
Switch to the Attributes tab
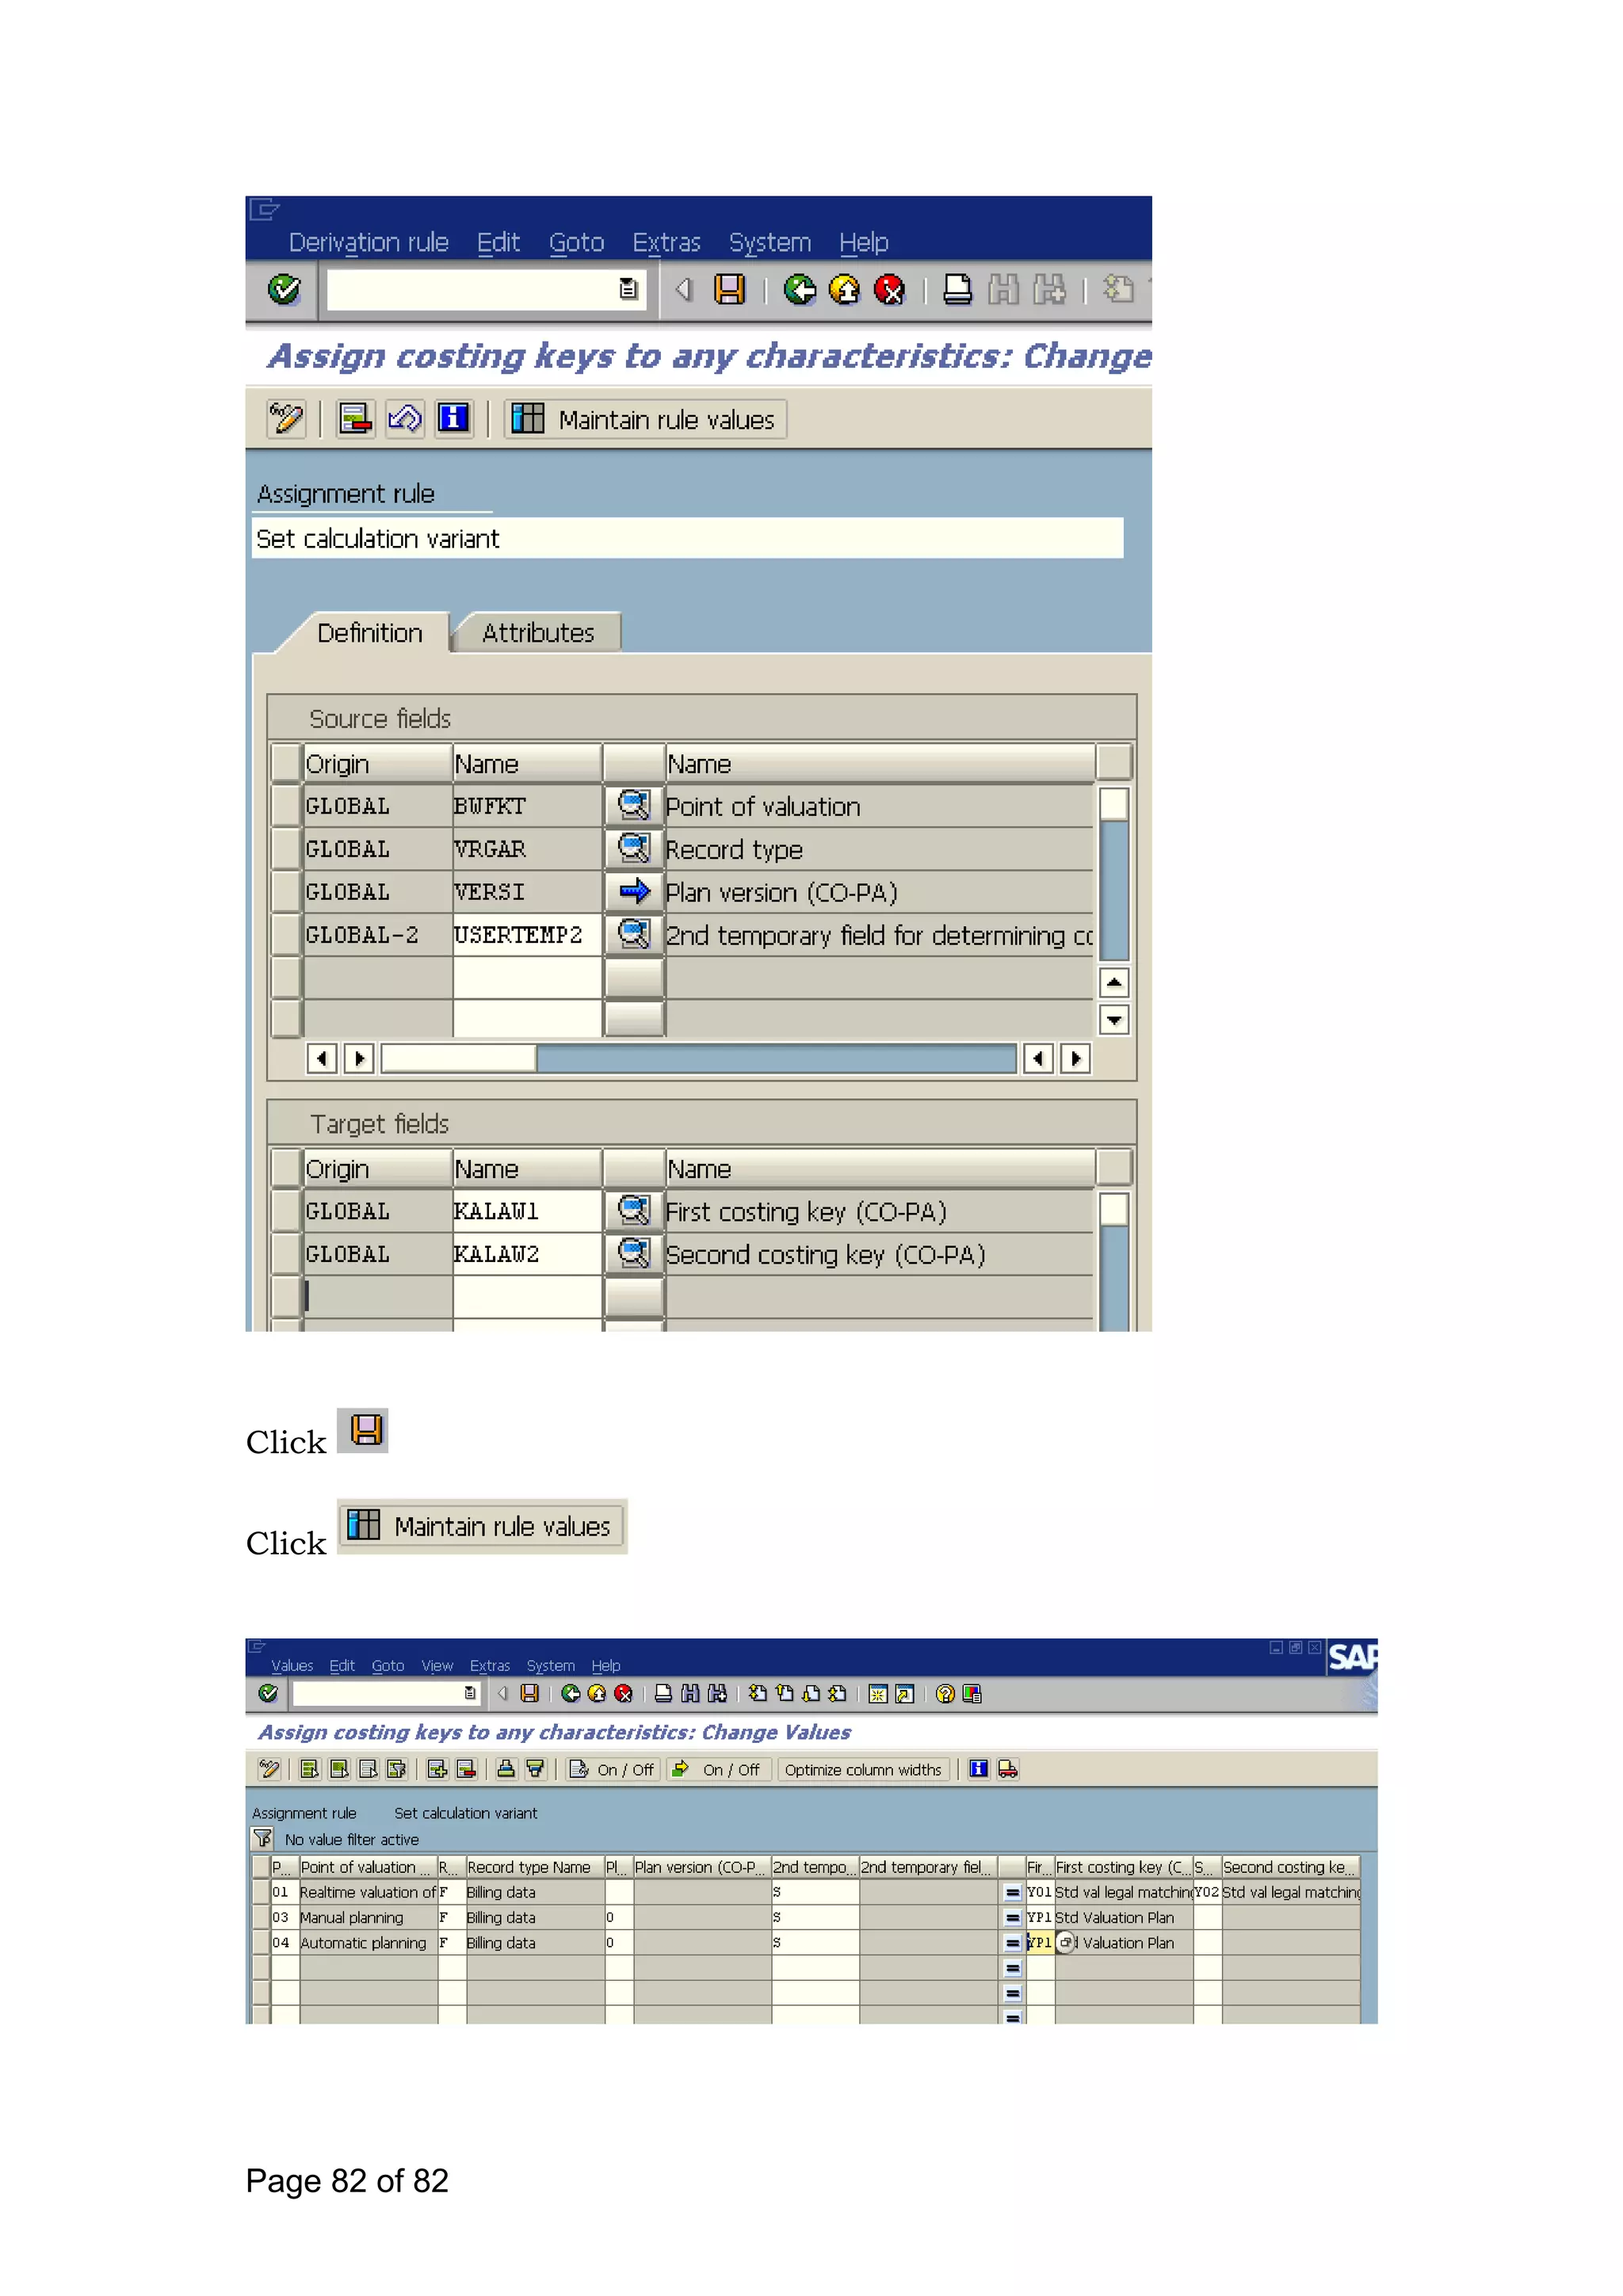point(537,633)
